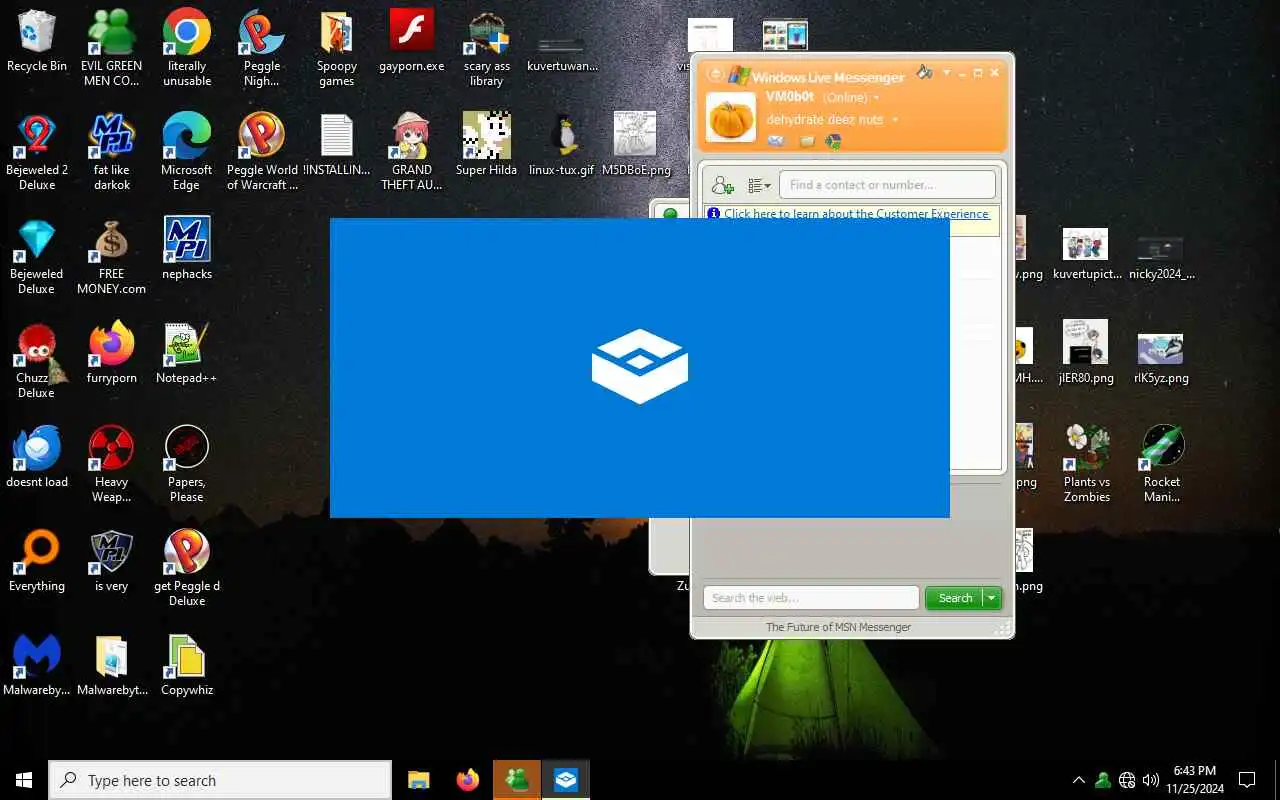1280x800 pixels.
Task: Open the Spoopy games folder
Action: pos(337,48)
